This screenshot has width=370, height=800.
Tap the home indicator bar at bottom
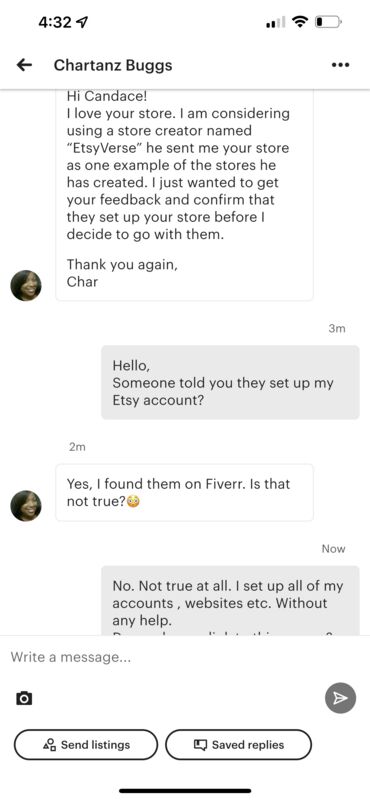pyautogui.click(x=185, y=791)
